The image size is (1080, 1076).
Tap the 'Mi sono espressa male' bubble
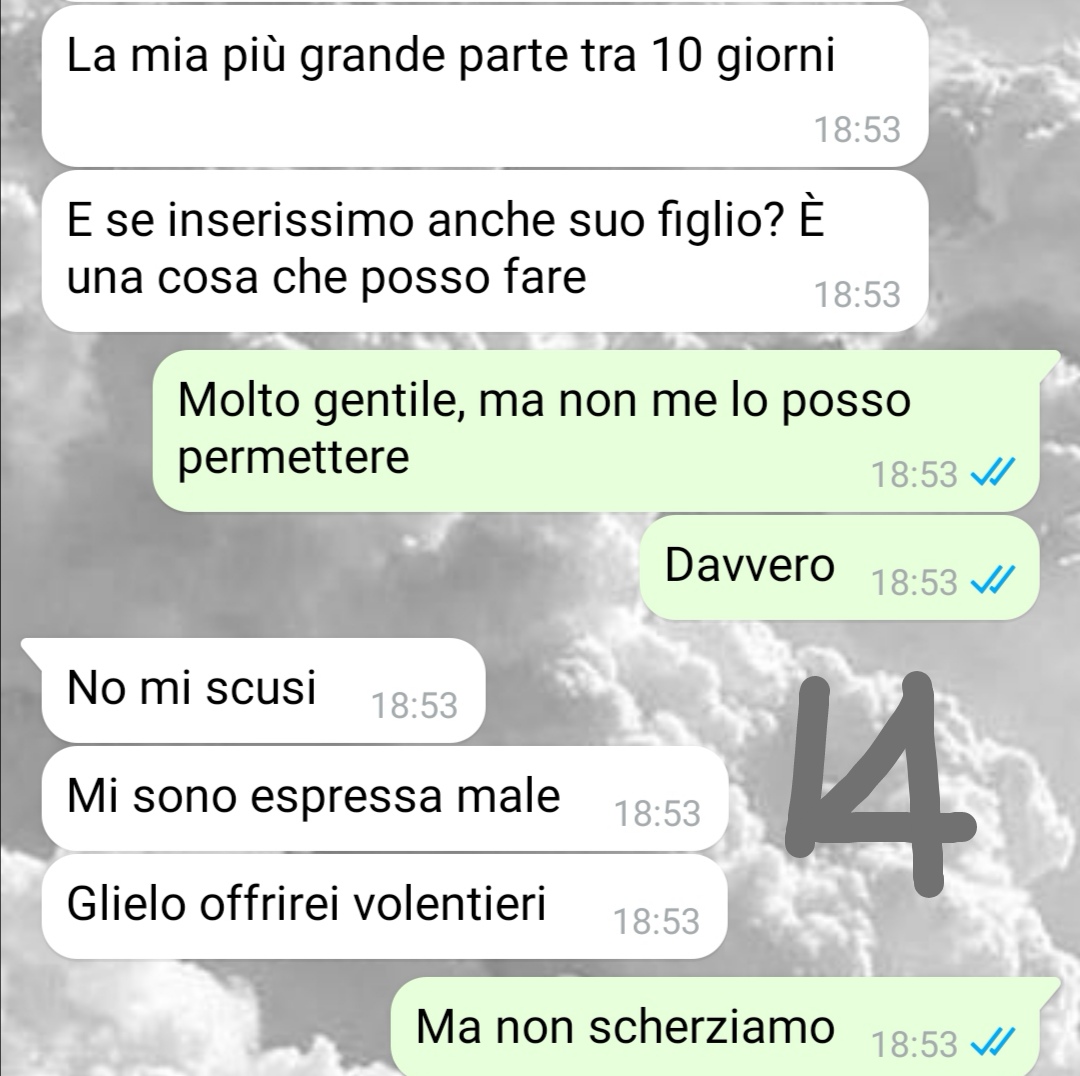click(x=384, y=798)
